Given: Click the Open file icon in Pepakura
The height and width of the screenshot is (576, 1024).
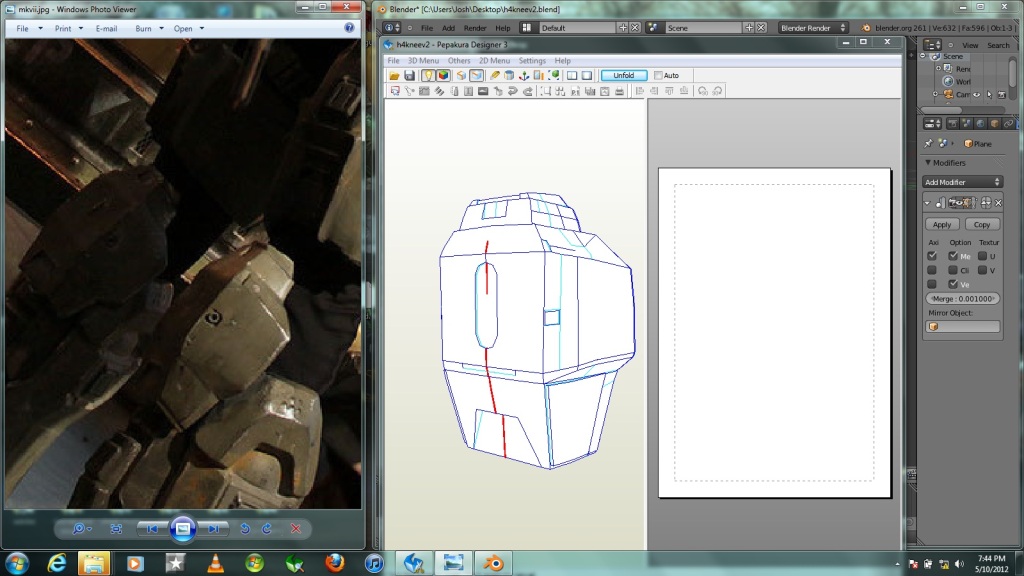Looking at the screenshot, I should 395,76.
